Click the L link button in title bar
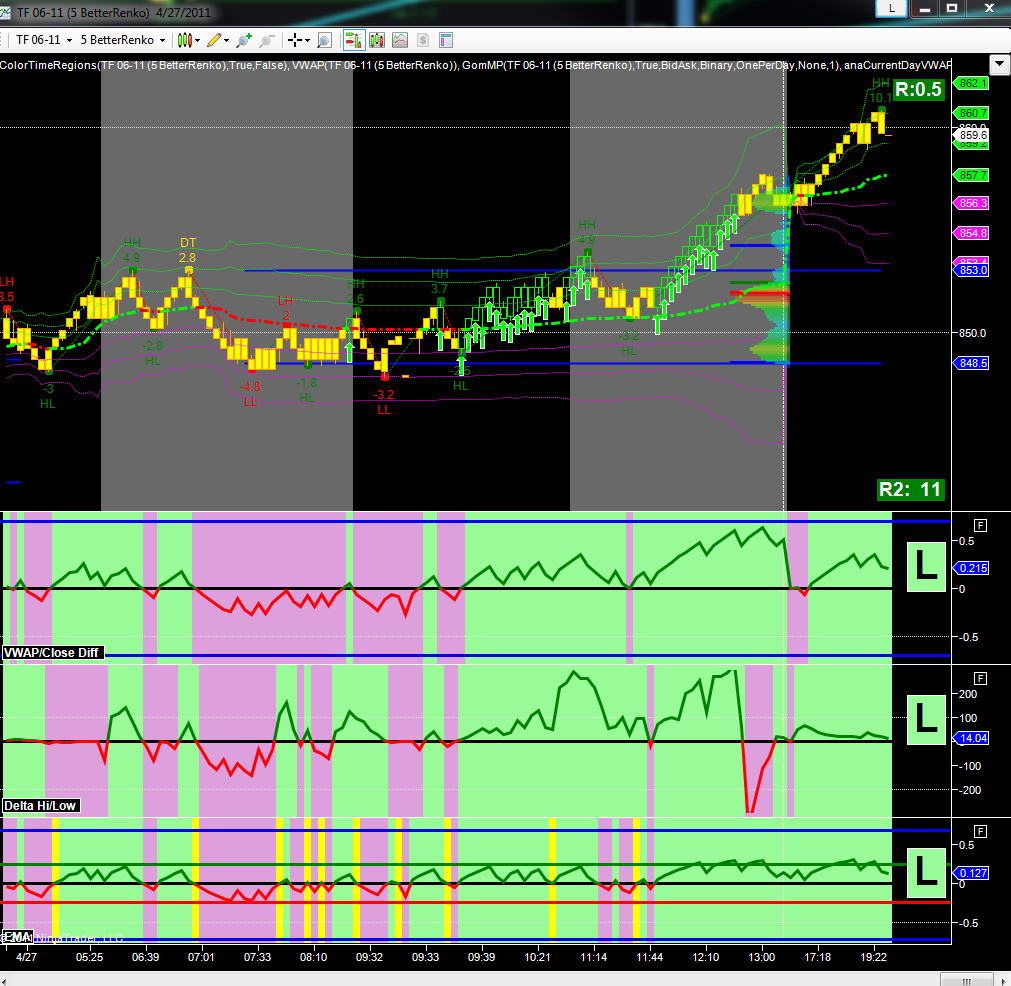Screen dimensions: 1011x986 coord(892,8)
